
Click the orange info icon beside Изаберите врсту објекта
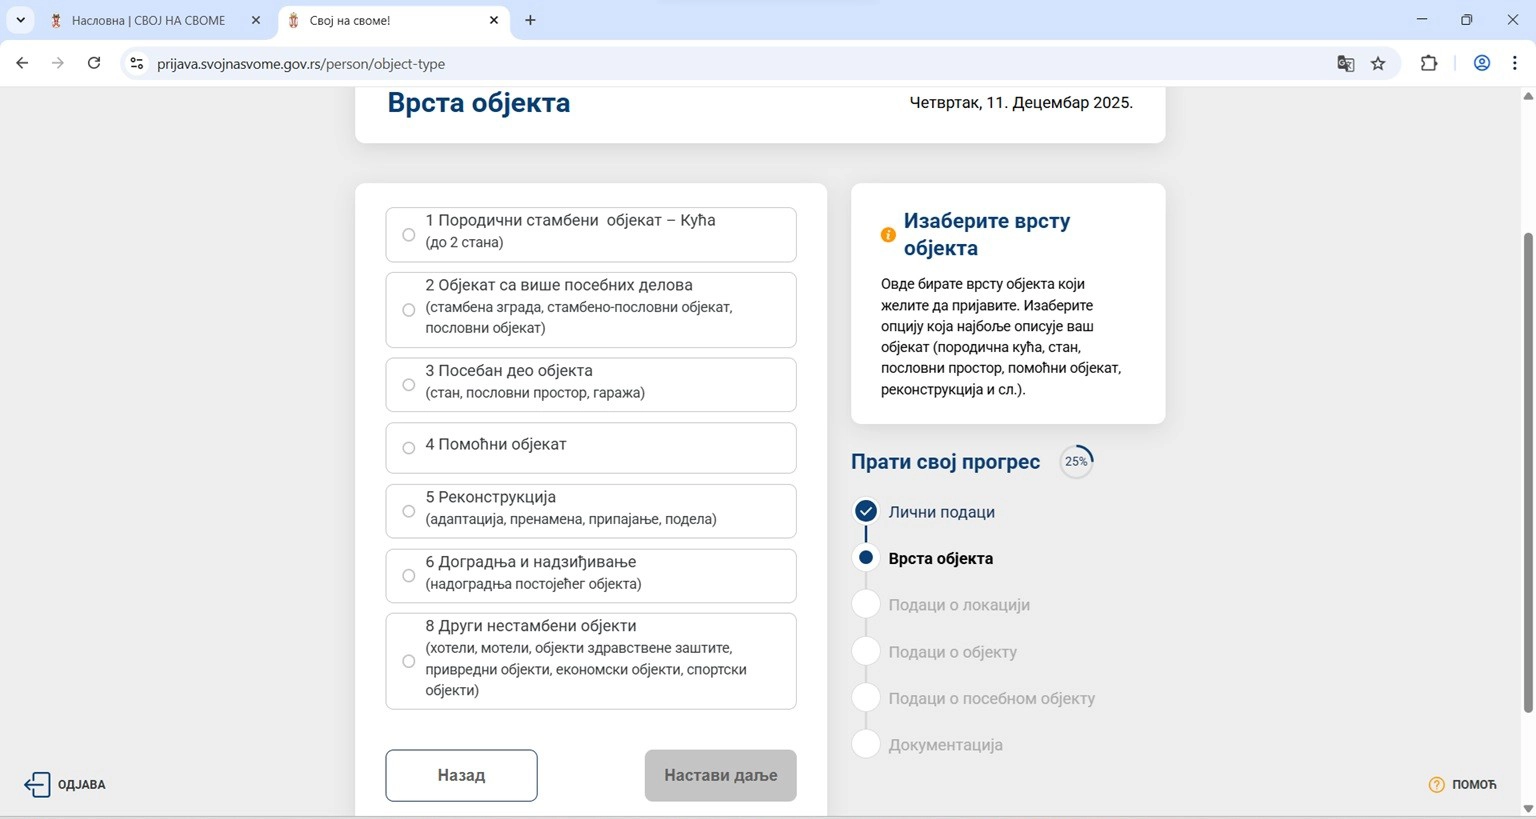point(888,235)
